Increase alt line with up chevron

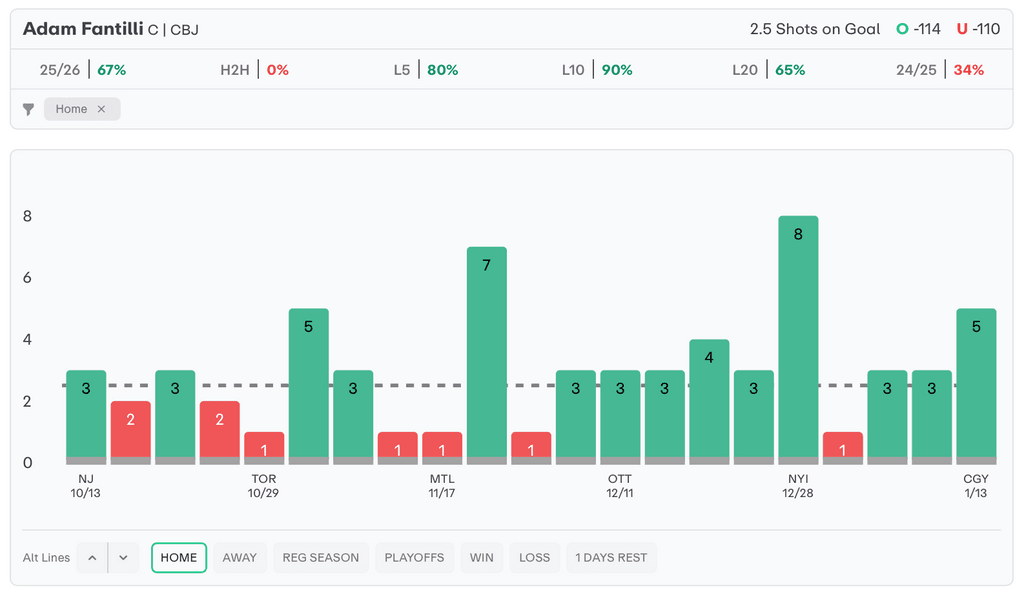click(x=92, y=558)
